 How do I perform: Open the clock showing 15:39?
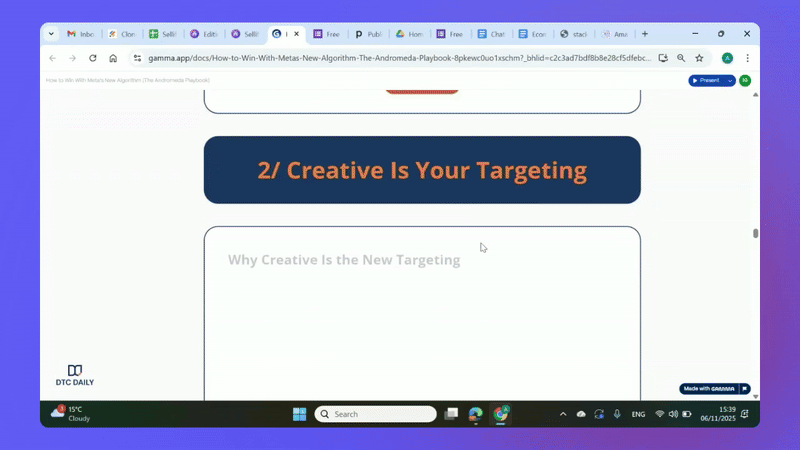click(x=718, y=414)
